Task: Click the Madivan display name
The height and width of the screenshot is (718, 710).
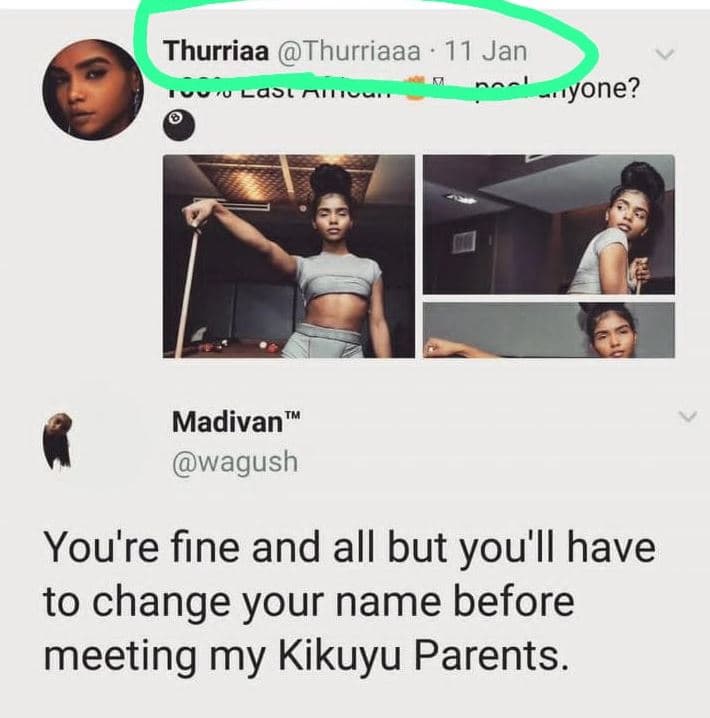Action: (x=228, y=421)
